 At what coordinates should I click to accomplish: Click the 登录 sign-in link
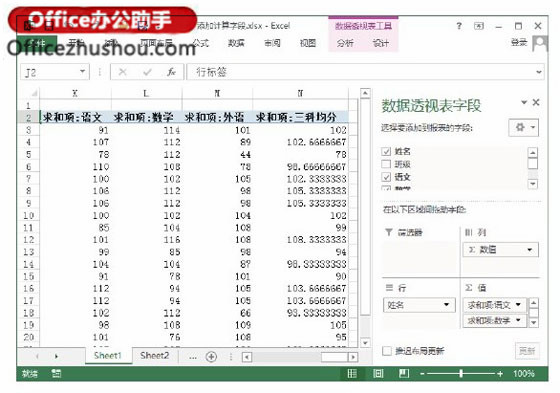pyautogui.click(x=519, y=42)
